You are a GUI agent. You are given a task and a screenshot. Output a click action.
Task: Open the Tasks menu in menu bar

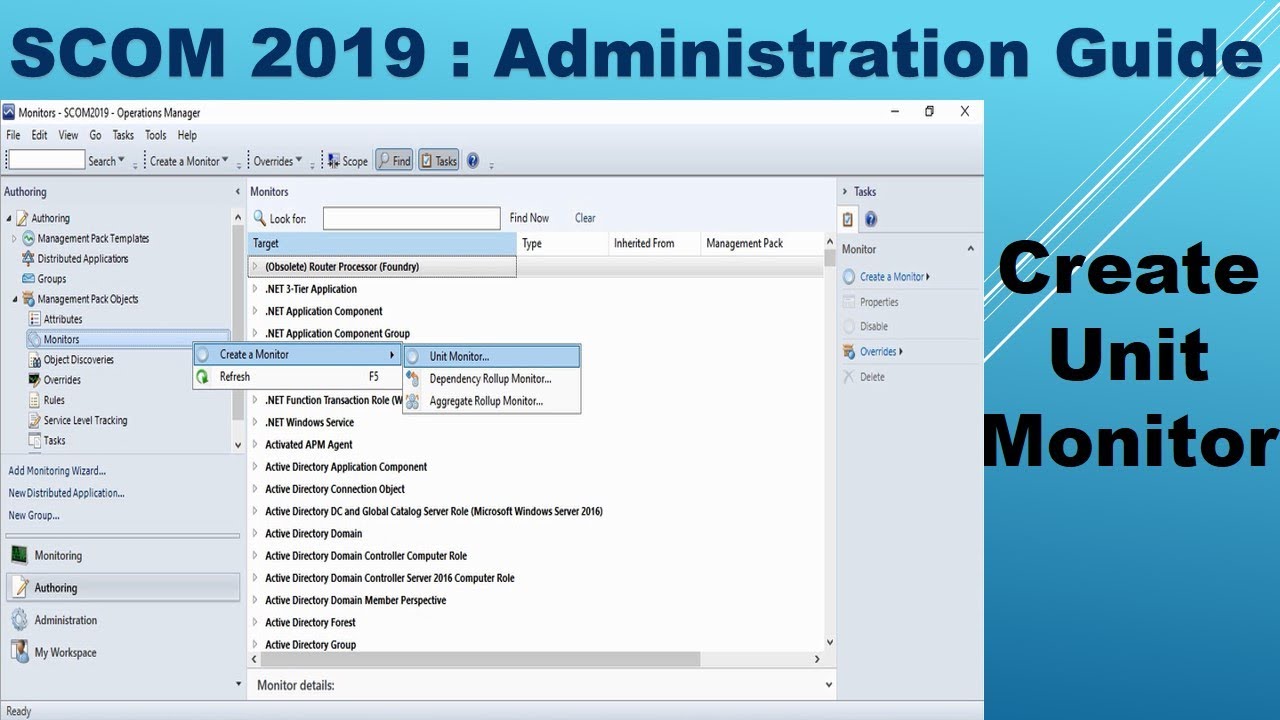tap(123, 135)
